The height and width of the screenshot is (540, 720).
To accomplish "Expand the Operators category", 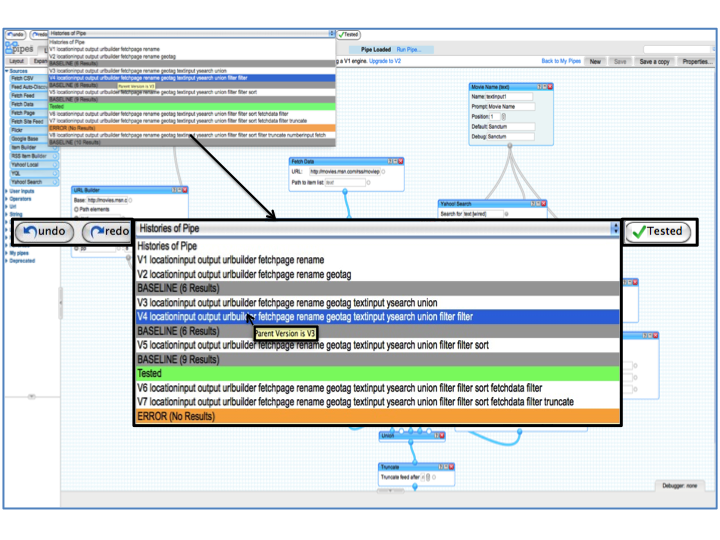I will coord(7,199).
